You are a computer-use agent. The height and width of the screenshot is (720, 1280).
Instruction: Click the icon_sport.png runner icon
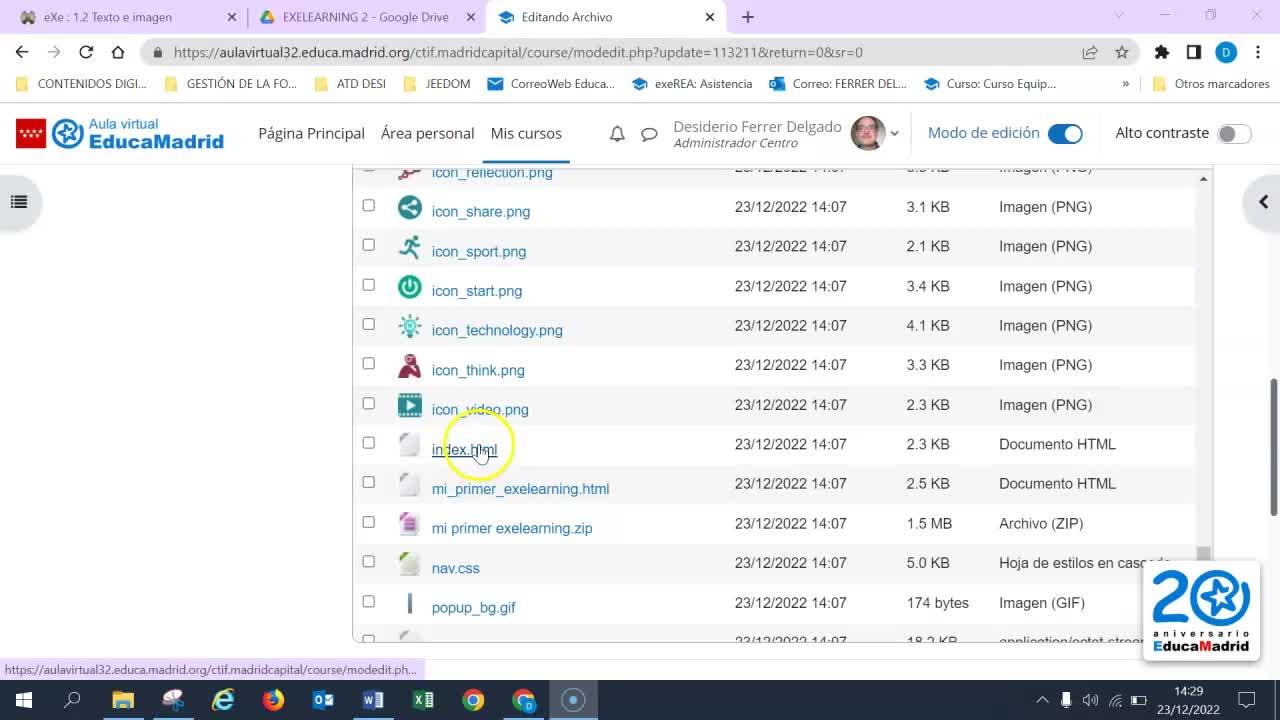[x=409, y=247]
